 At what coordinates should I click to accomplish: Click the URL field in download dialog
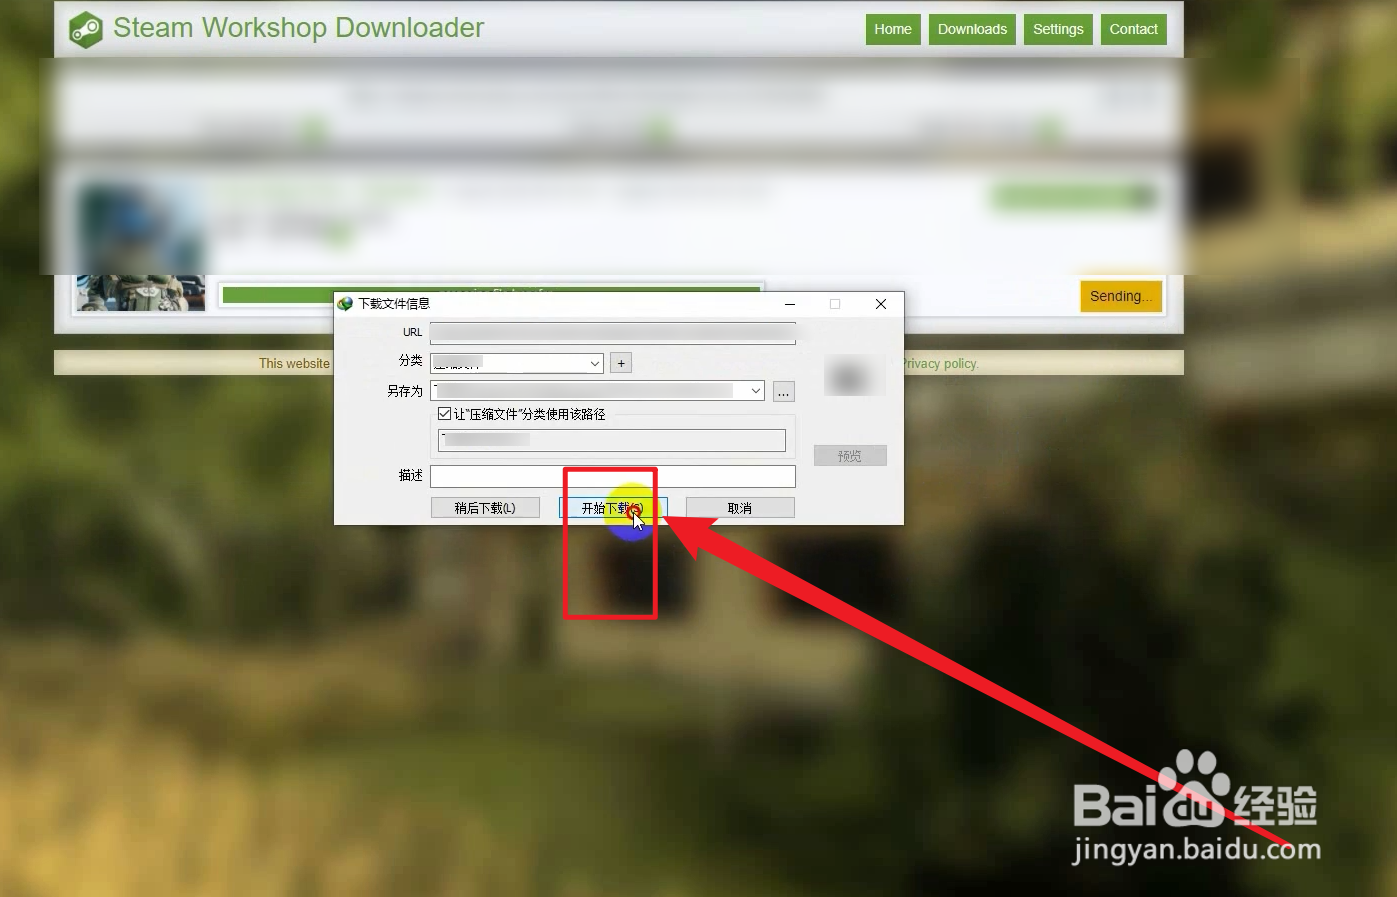click(x=613, y=333)
